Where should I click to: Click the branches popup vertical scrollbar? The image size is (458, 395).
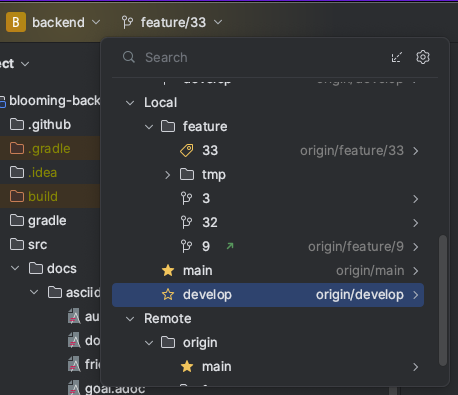coord(443,301)
